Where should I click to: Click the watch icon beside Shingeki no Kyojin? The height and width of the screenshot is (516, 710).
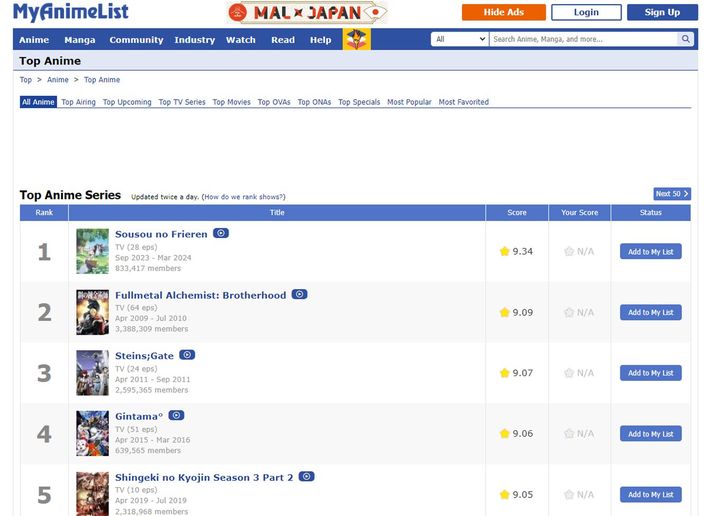tap(307, 477)
